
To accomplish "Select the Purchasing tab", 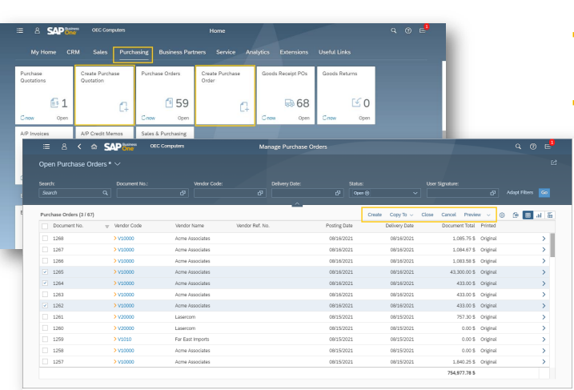I will (x=134, y=52).
